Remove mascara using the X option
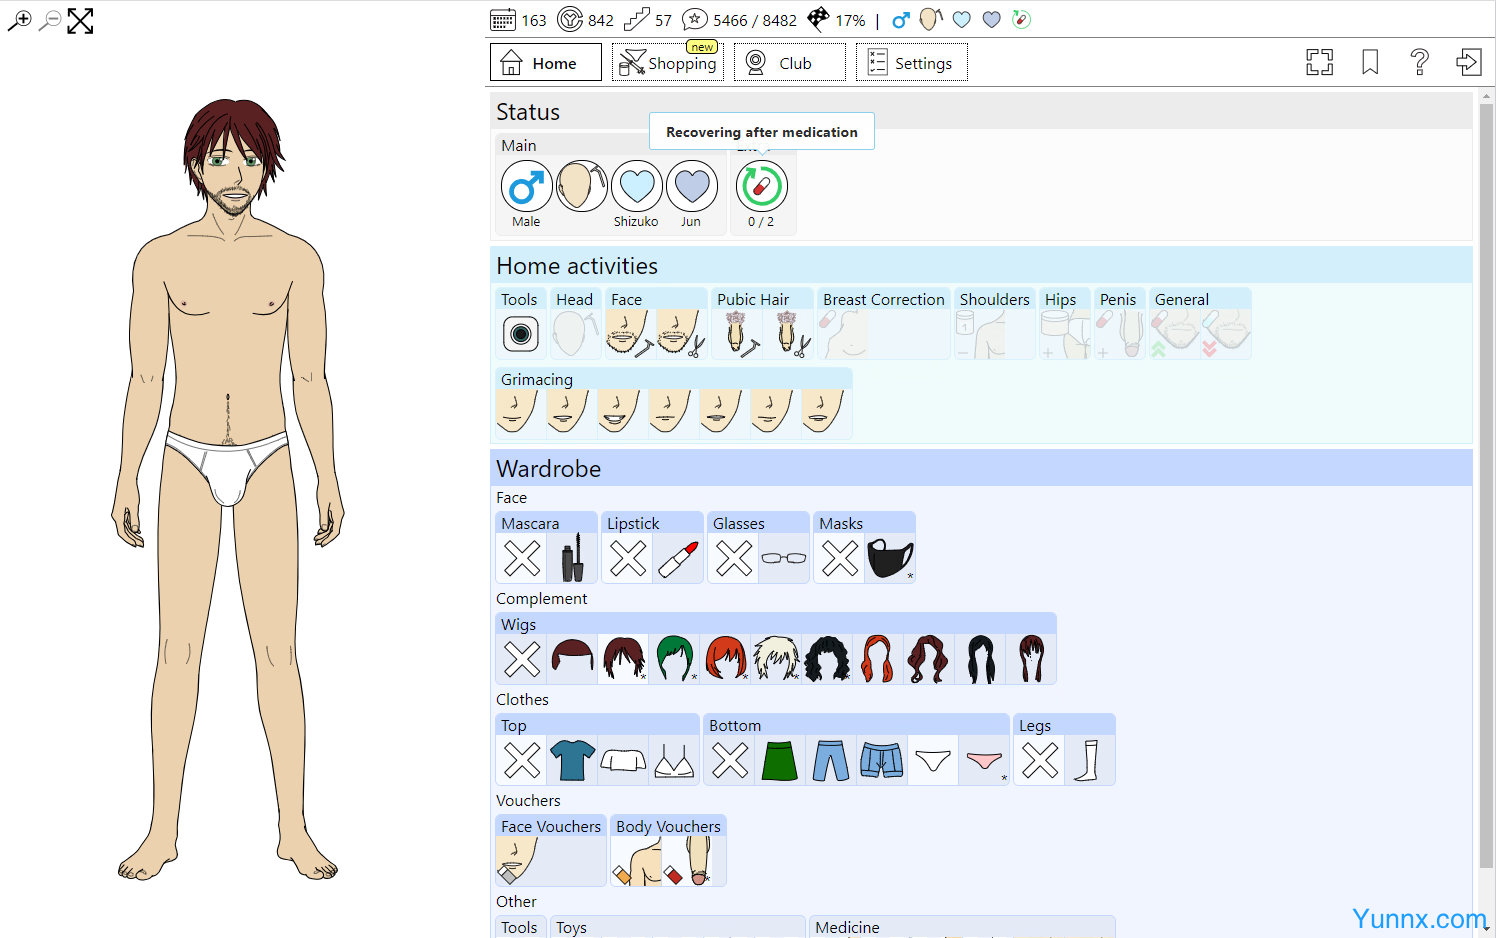This screenshot has width=1496, height=938. [522, 558]
